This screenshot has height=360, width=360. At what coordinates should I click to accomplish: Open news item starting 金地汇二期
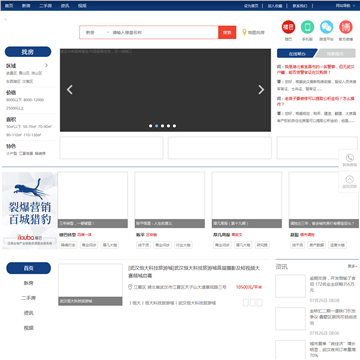(333, 317)
